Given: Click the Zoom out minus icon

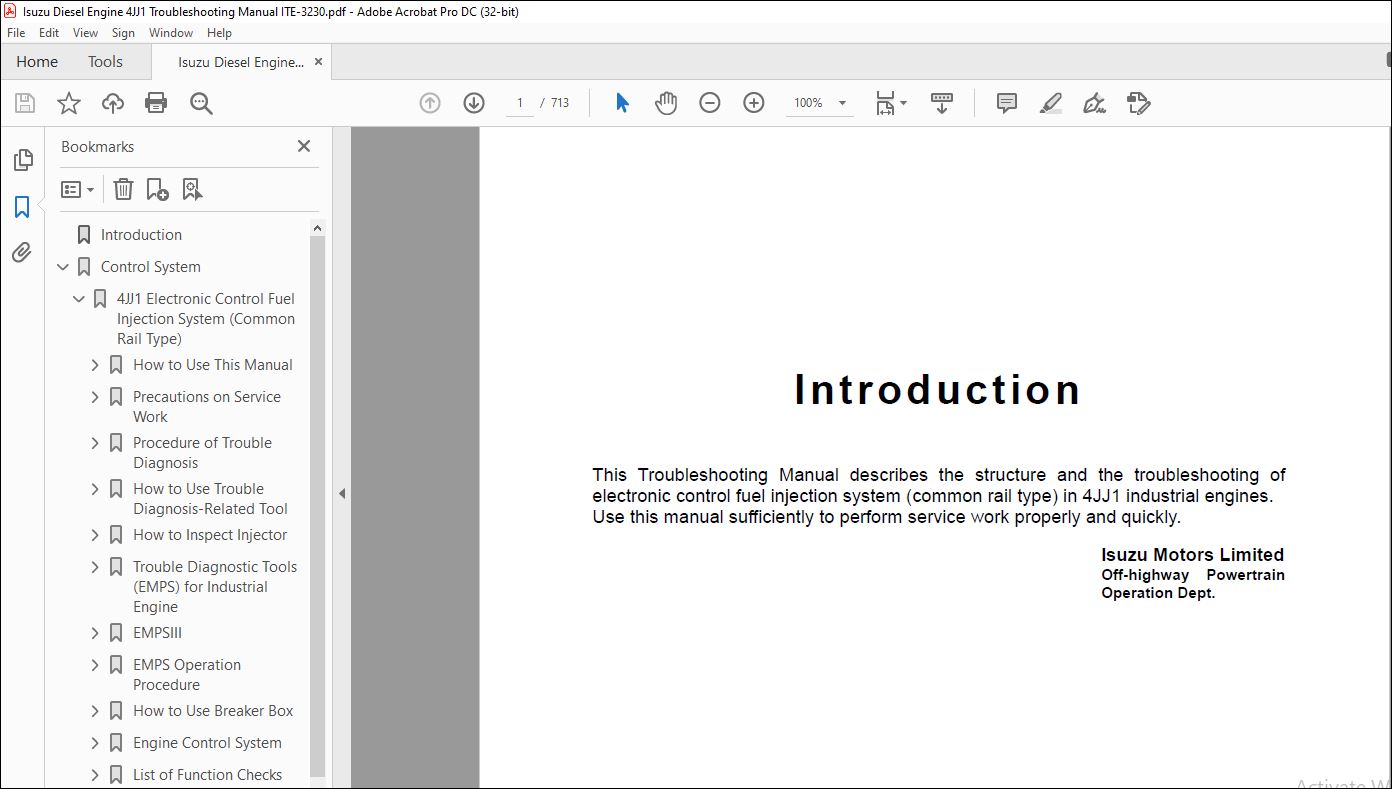Looking at the screenshot, I should (x=710, y=103).
